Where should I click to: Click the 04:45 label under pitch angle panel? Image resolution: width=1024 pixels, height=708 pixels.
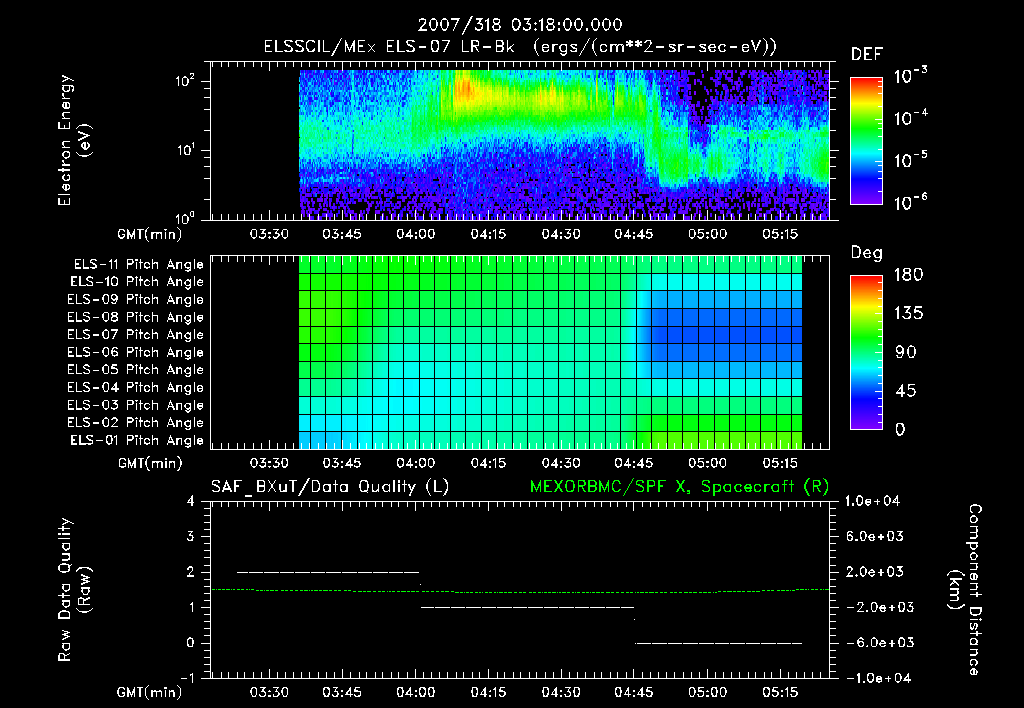tap(633, 463)
